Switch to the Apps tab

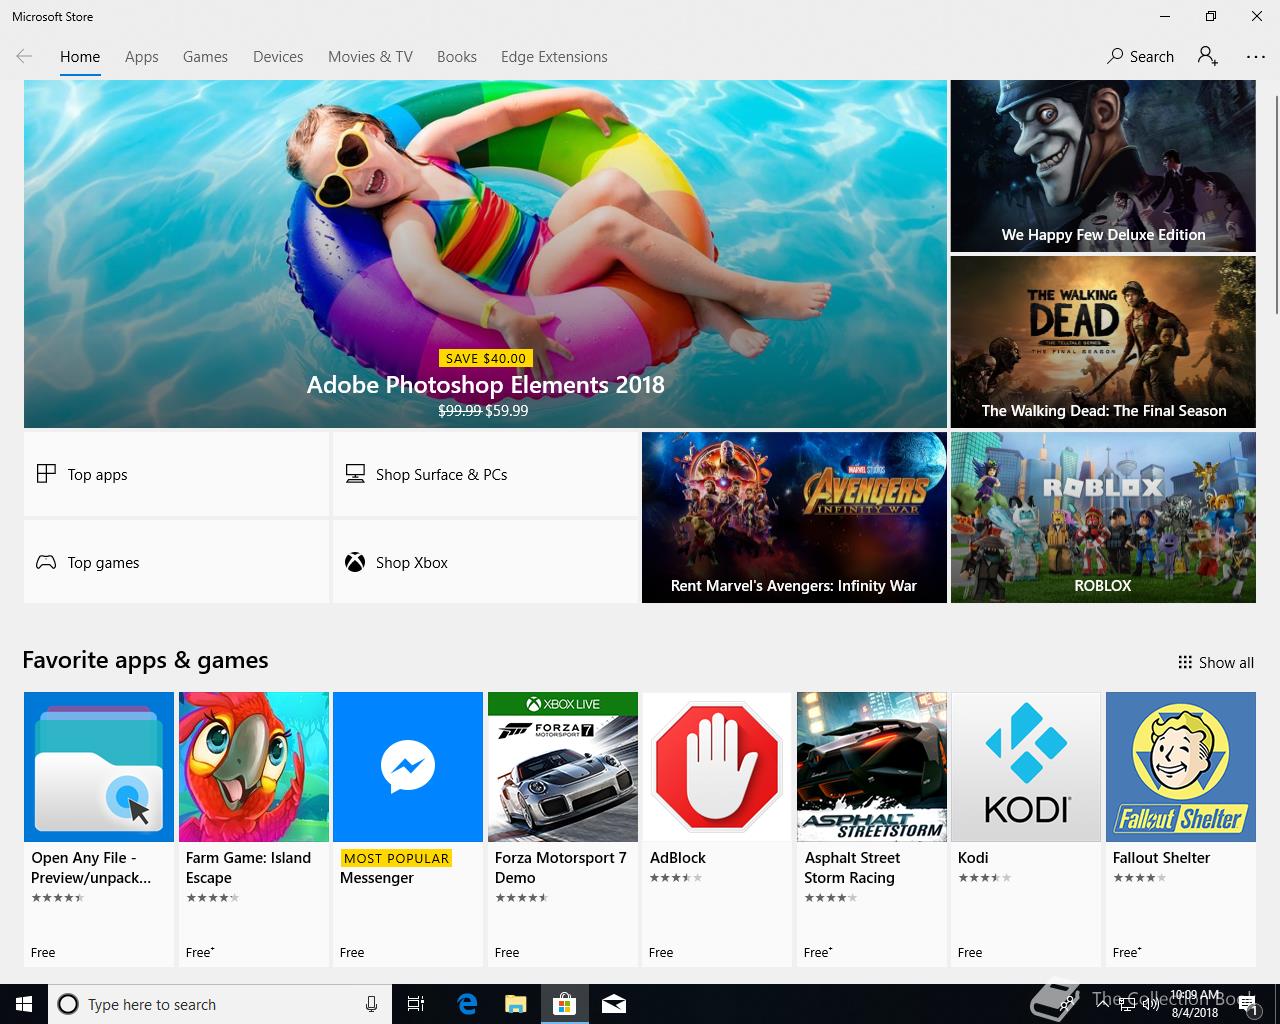(142, 57)
